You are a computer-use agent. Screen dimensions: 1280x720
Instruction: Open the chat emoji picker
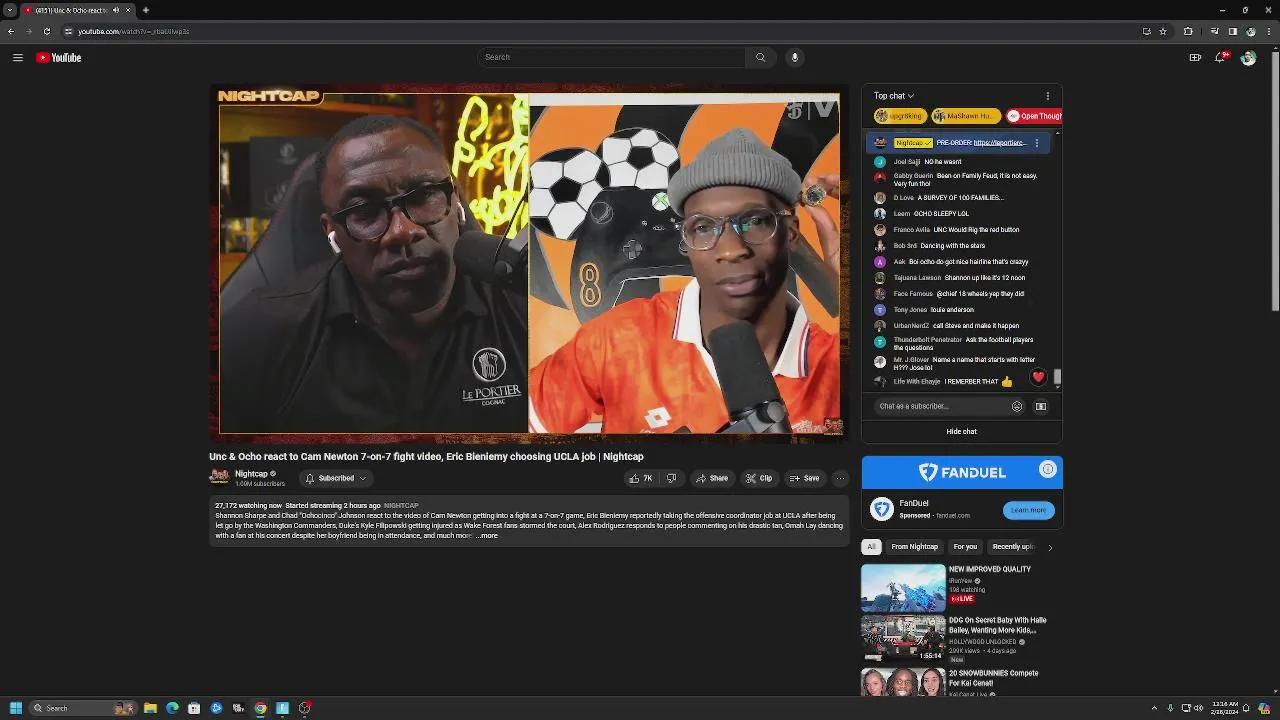coord(1017,406)
